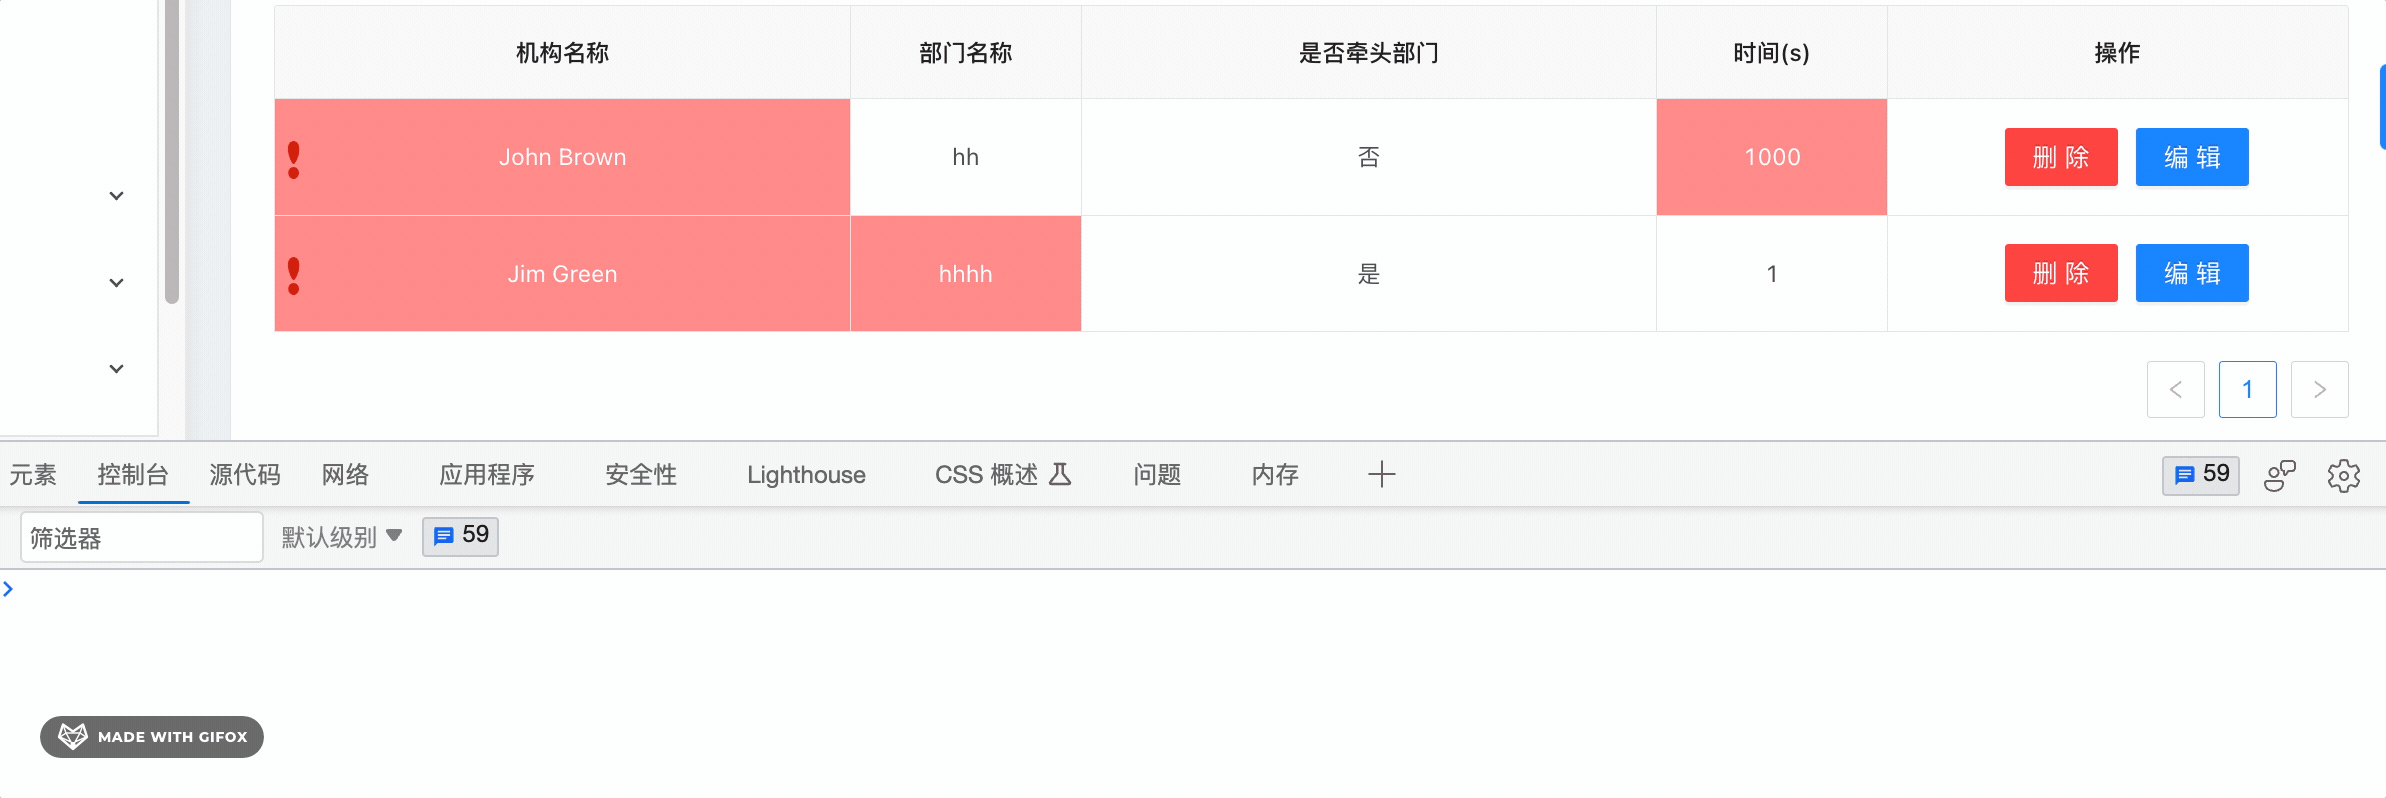Add a new DevTools tab with plus
The image size is (2386, 798).
1381,474
